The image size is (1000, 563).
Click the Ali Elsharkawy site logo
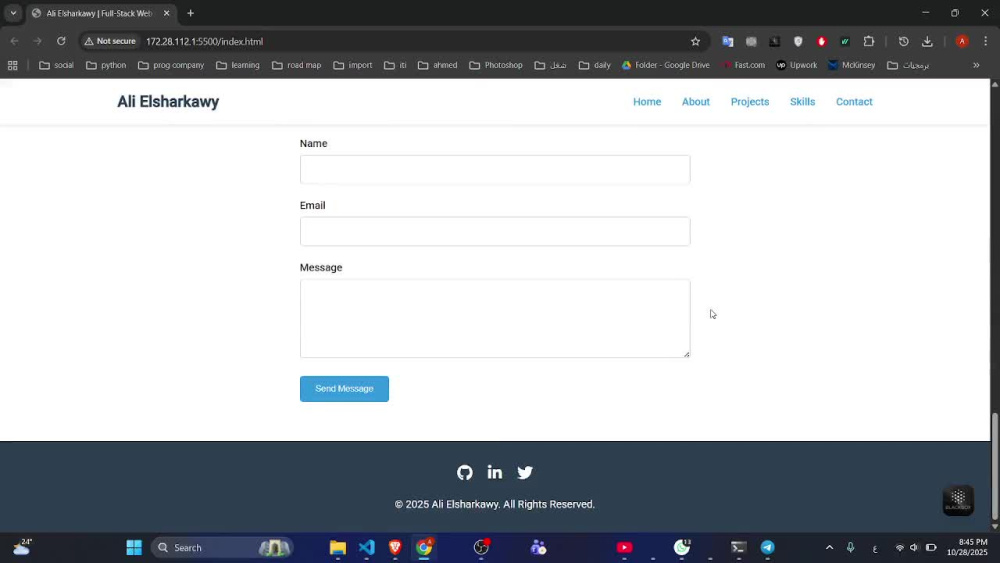pos(168,102)
